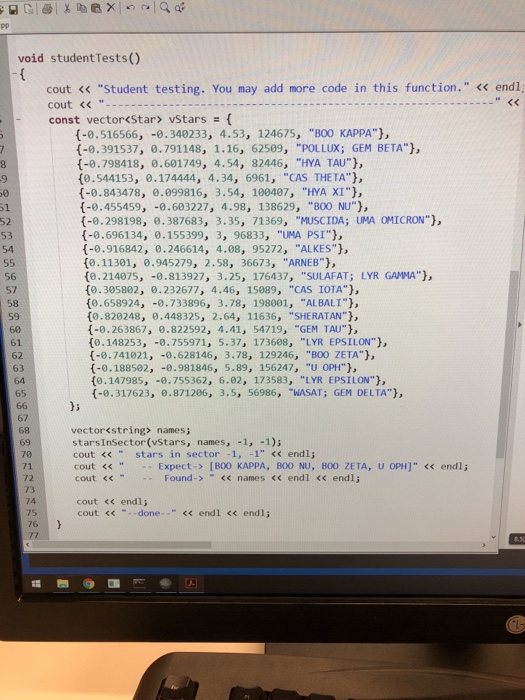Screen dimensions: 525x700
Task: Click the "UMA PSI" string
Action: (304, 235)
